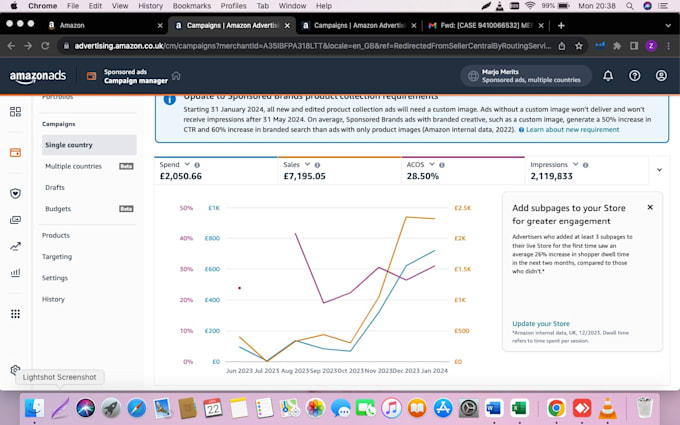Screen dimensions: 680x425
Task: Open a new Chrome tab
Action: click(x=561, y=26)
